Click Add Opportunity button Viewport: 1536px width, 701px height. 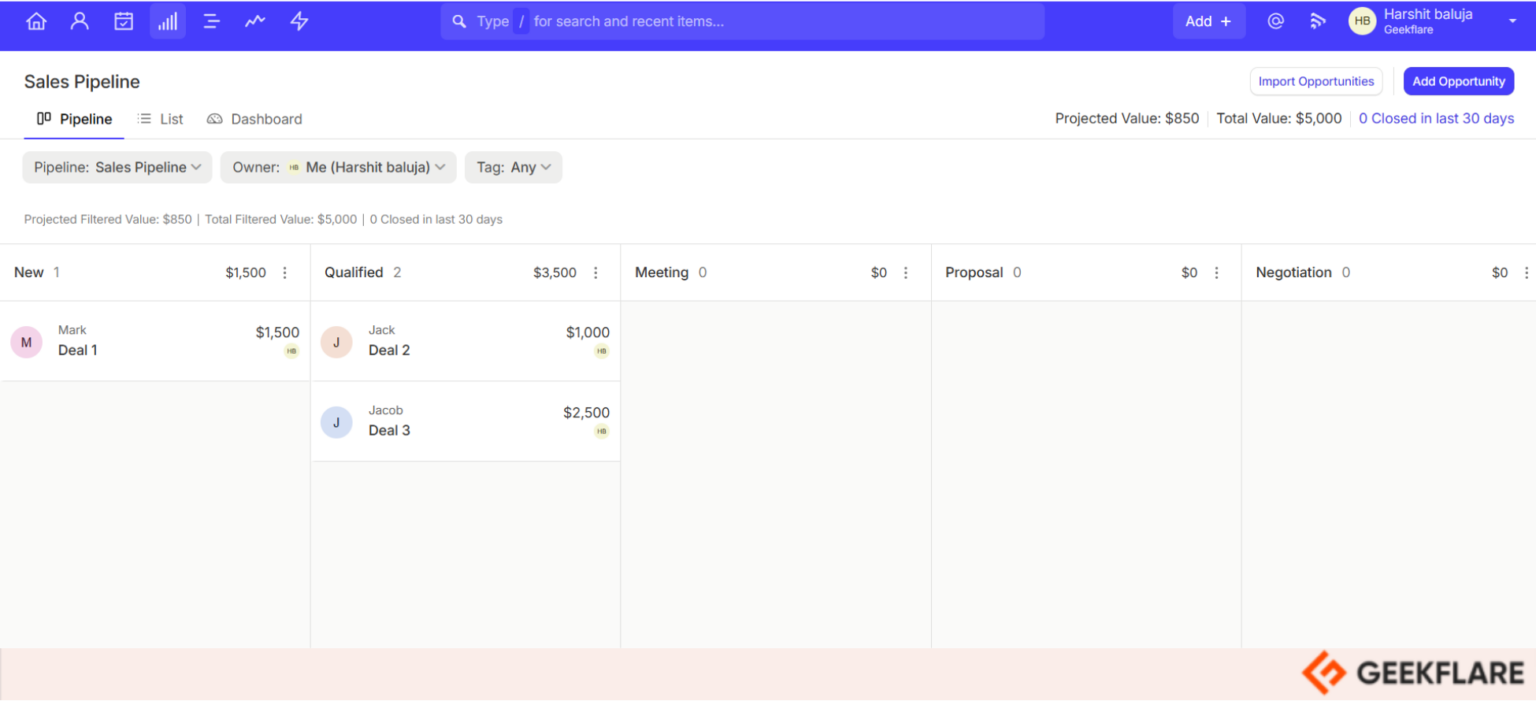pos(1458,82)
